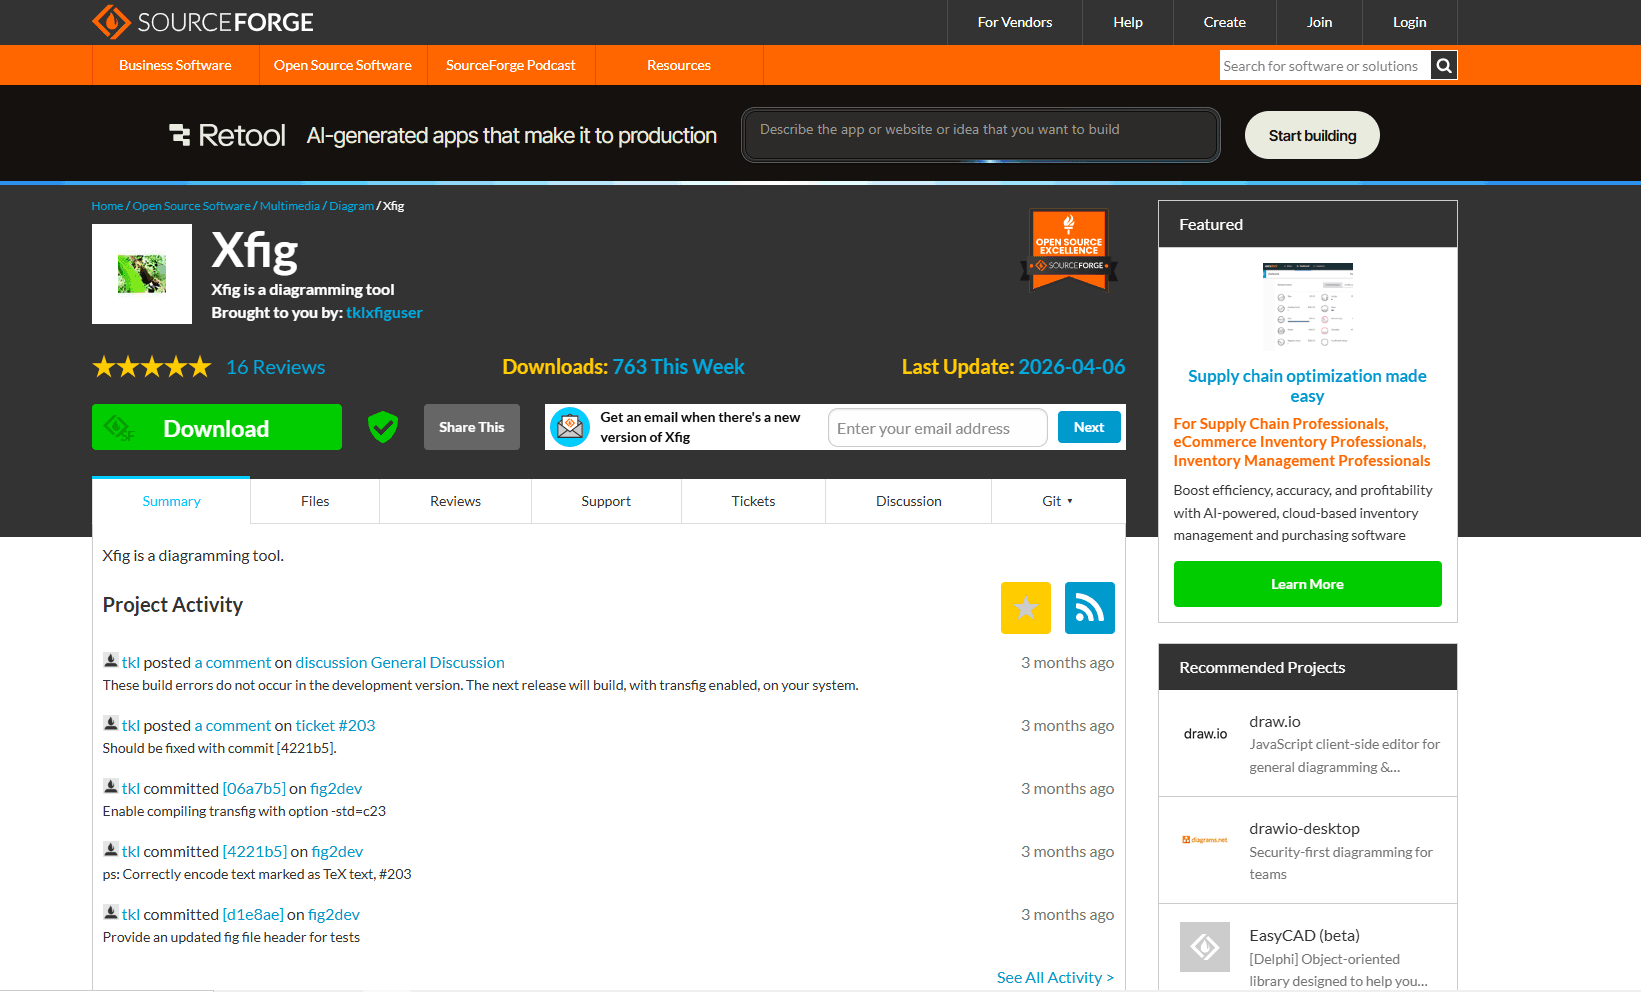Switch to the Reviews tab
The image size is (1641, 992).
[456, 501]
